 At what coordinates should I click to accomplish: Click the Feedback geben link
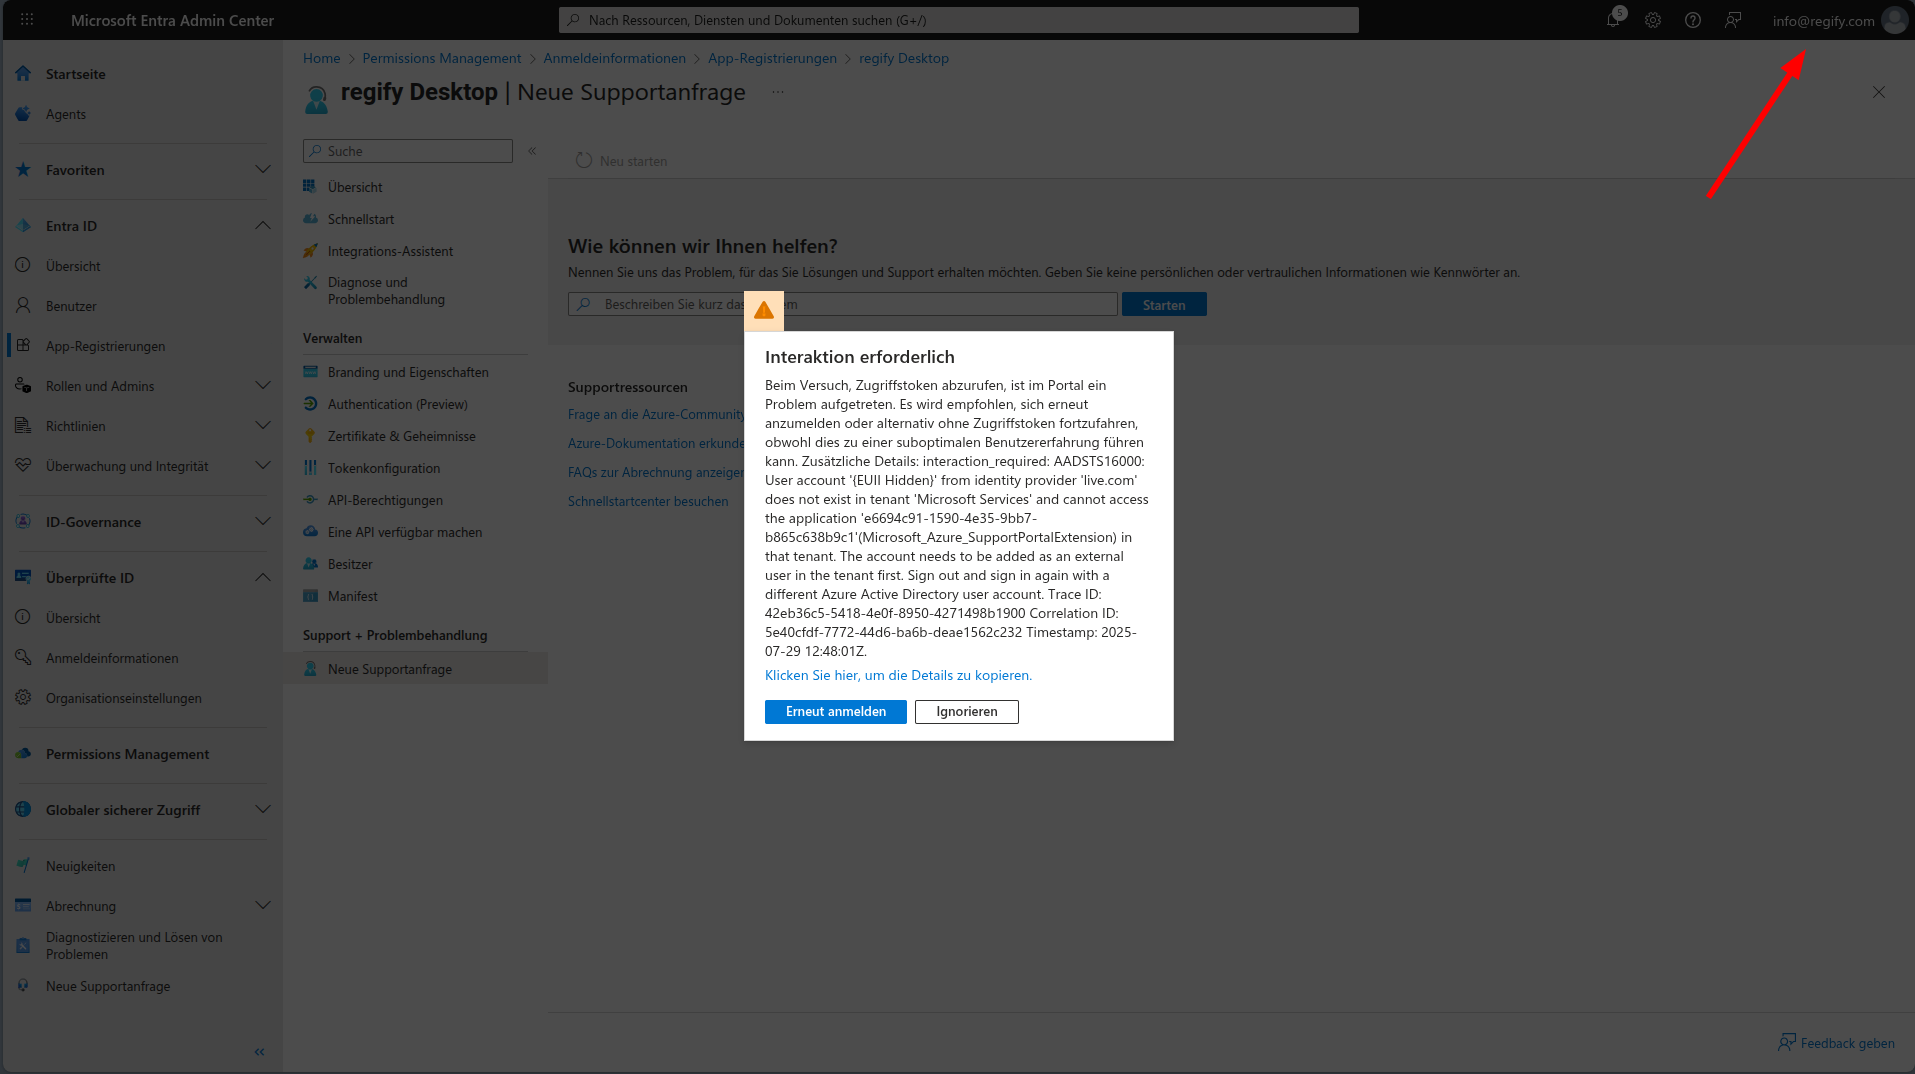point(1836,1043)
